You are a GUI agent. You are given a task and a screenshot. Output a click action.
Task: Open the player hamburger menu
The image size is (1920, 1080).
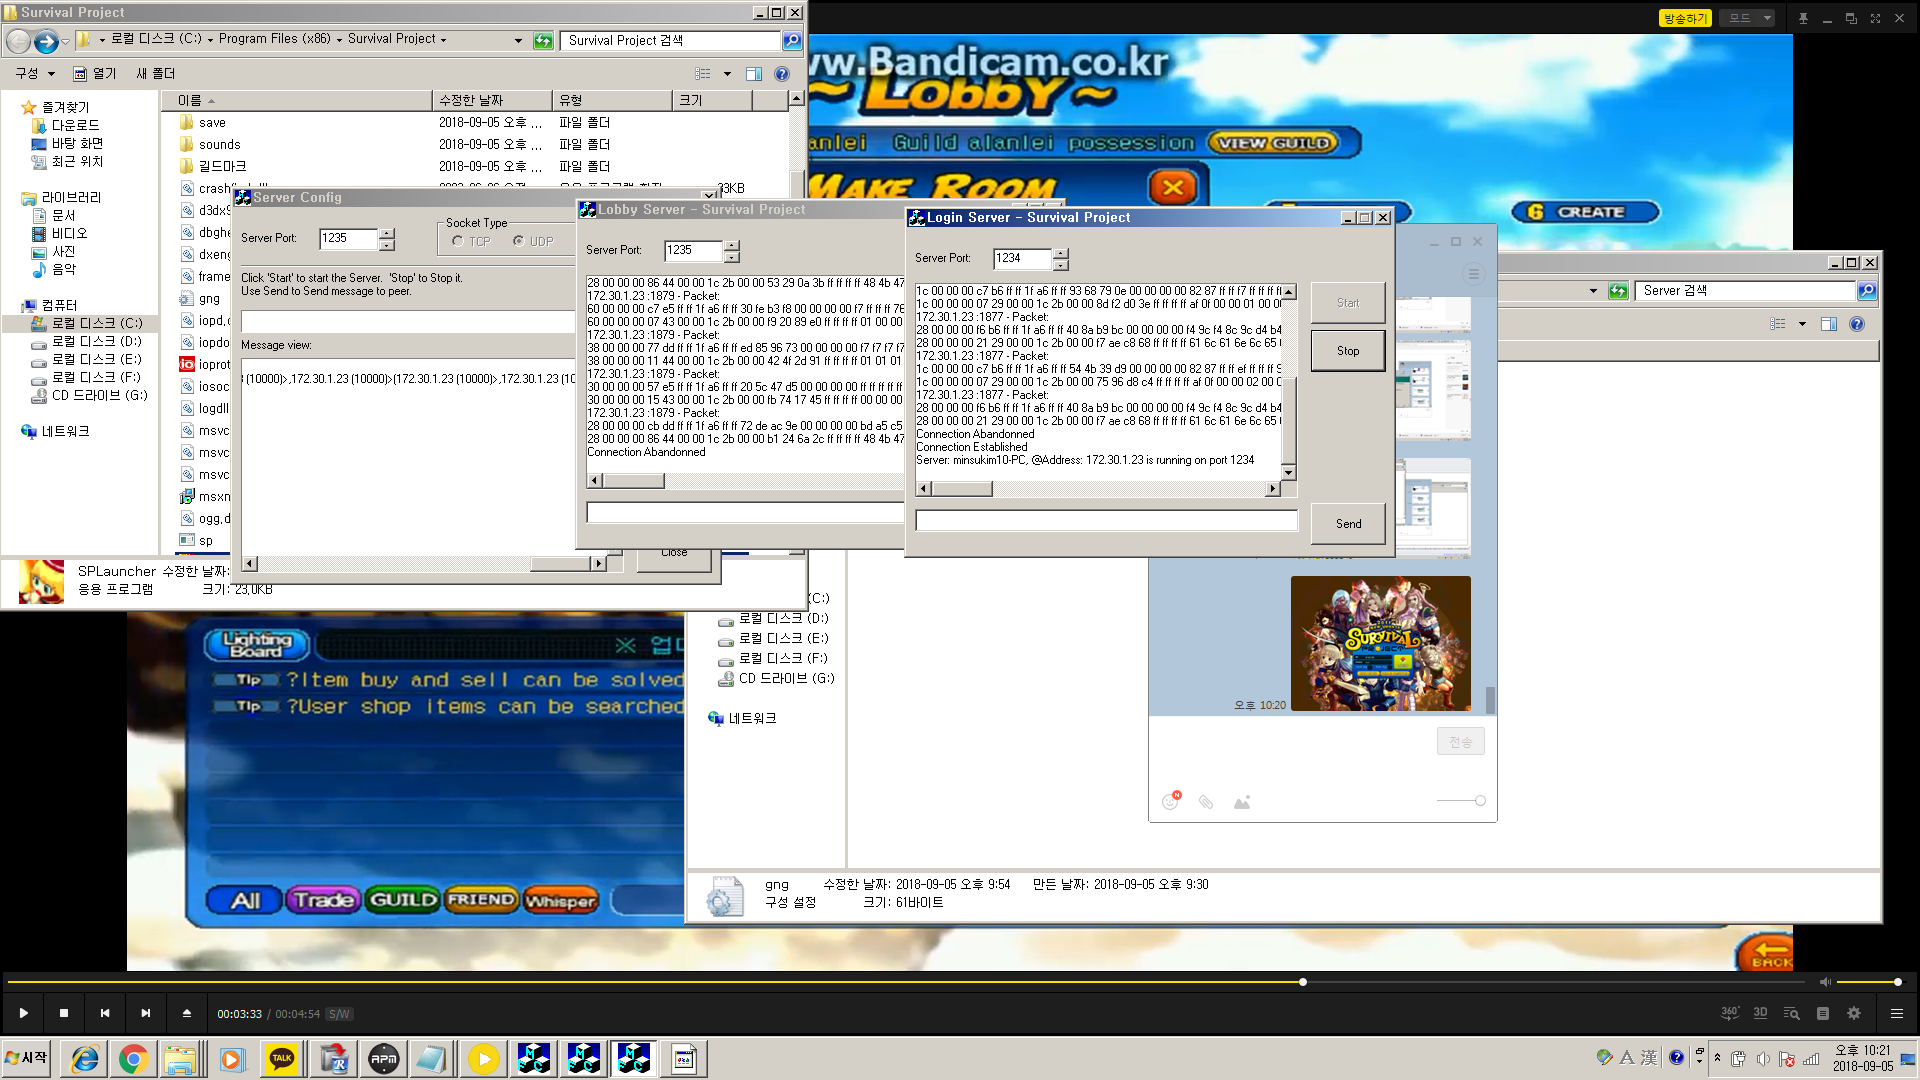[x=1896, y=1013]
